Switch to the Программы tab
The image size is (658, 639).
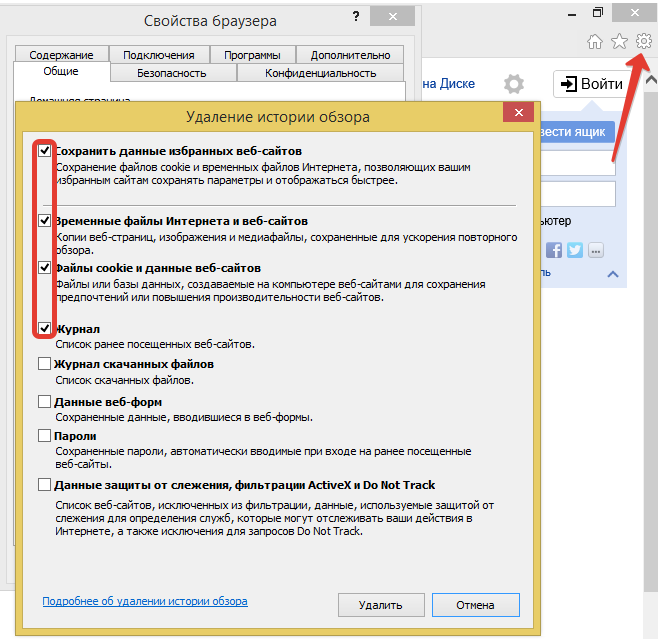click(x=253, y=55)
